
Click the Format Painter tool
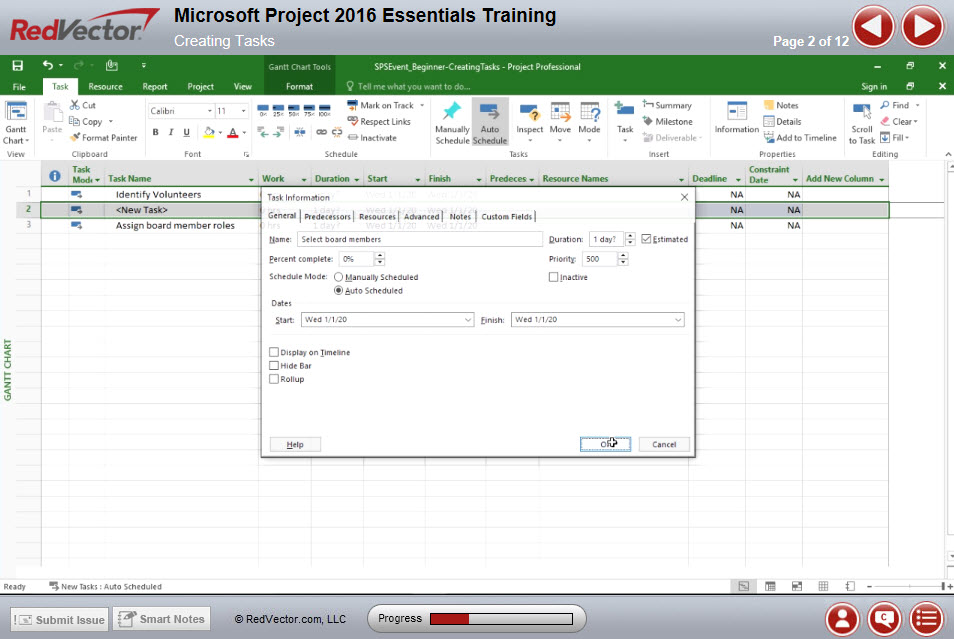pos(104,138)
